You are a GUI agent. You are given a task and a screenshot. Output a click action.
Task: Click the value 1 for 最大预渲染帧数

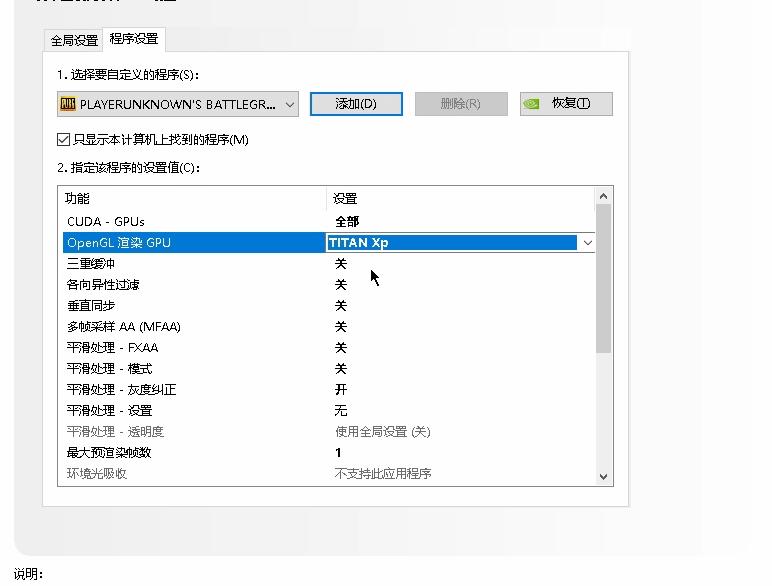[338, 453]
